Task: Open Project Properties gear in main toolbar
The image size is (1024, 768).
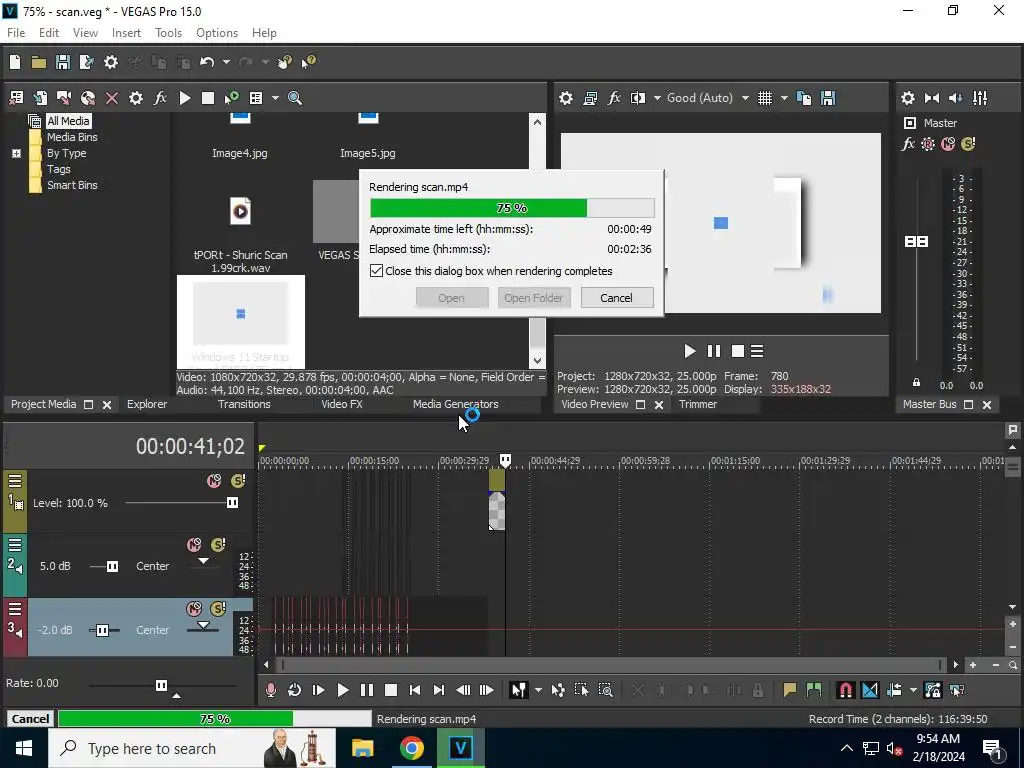Action: tap(111, 62)
